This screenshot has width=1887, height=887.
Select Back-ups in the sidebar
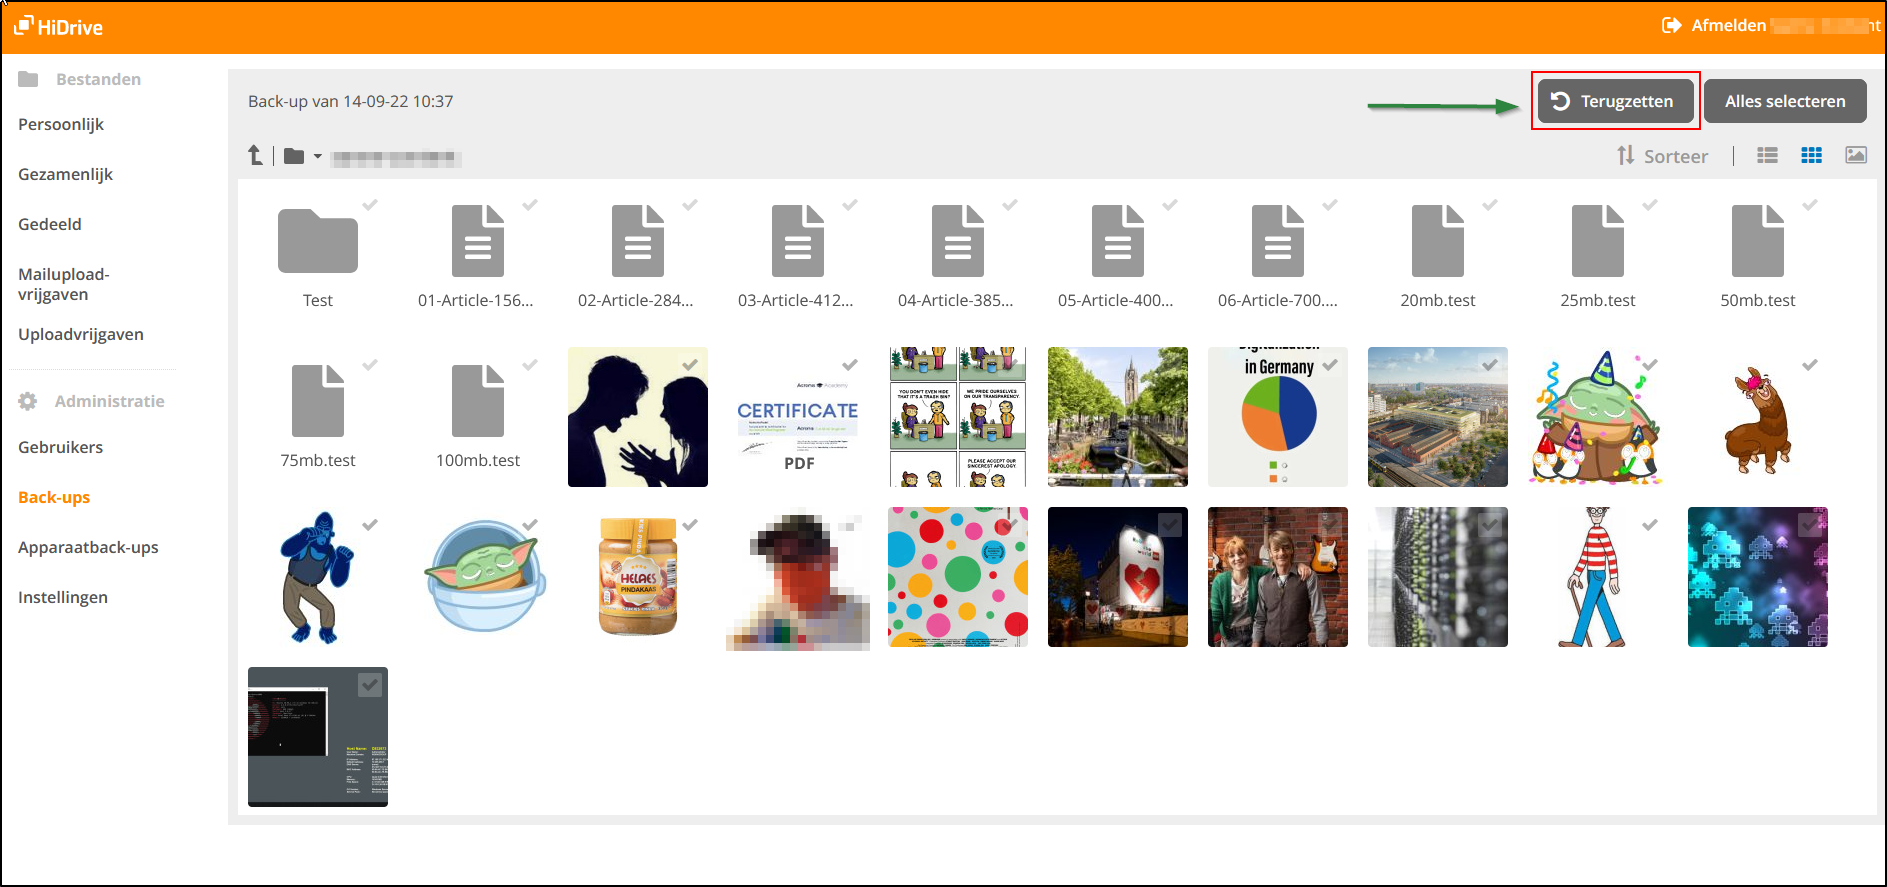tap(54, 497)
